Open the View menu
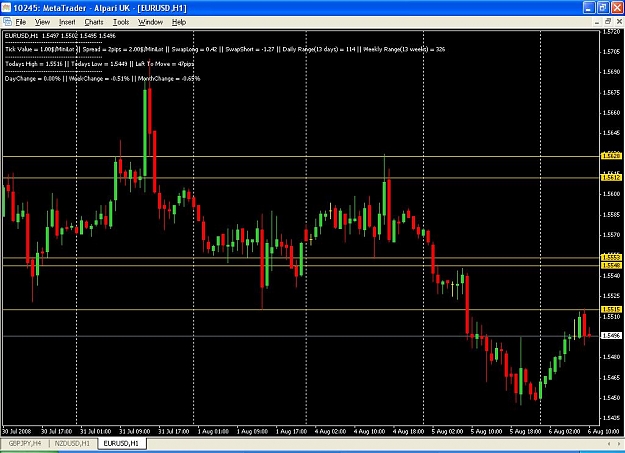The height and width of the screenshot is (453, 625). click(x=42, y=22)
